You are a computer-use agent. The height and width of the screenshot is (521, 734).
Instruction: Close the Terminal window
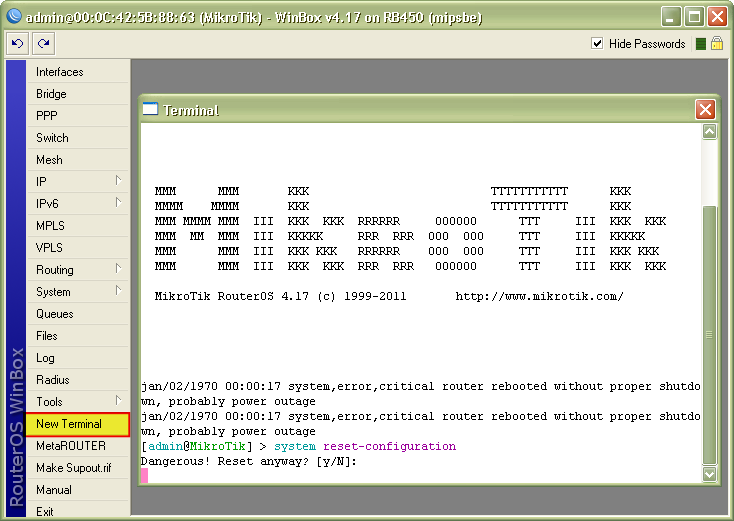(705, 110)
